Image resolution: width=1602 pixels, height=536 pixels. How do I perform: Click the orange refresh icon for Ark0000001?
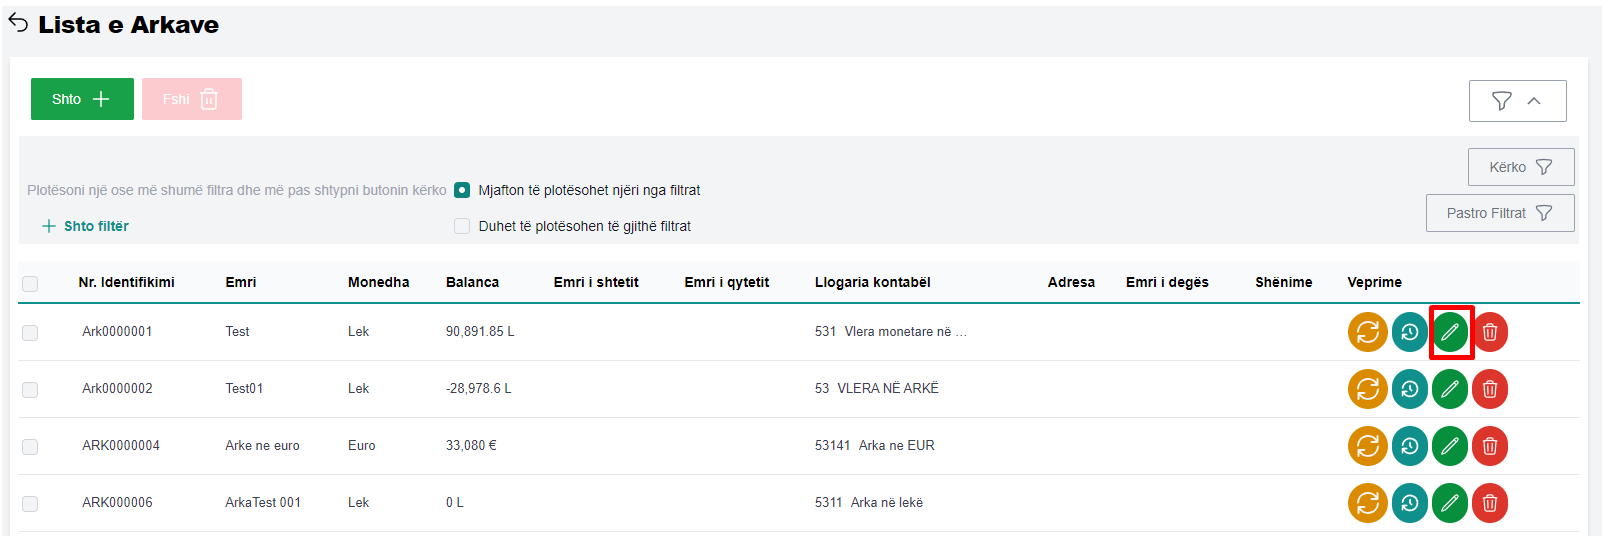tap(1367, 332)
